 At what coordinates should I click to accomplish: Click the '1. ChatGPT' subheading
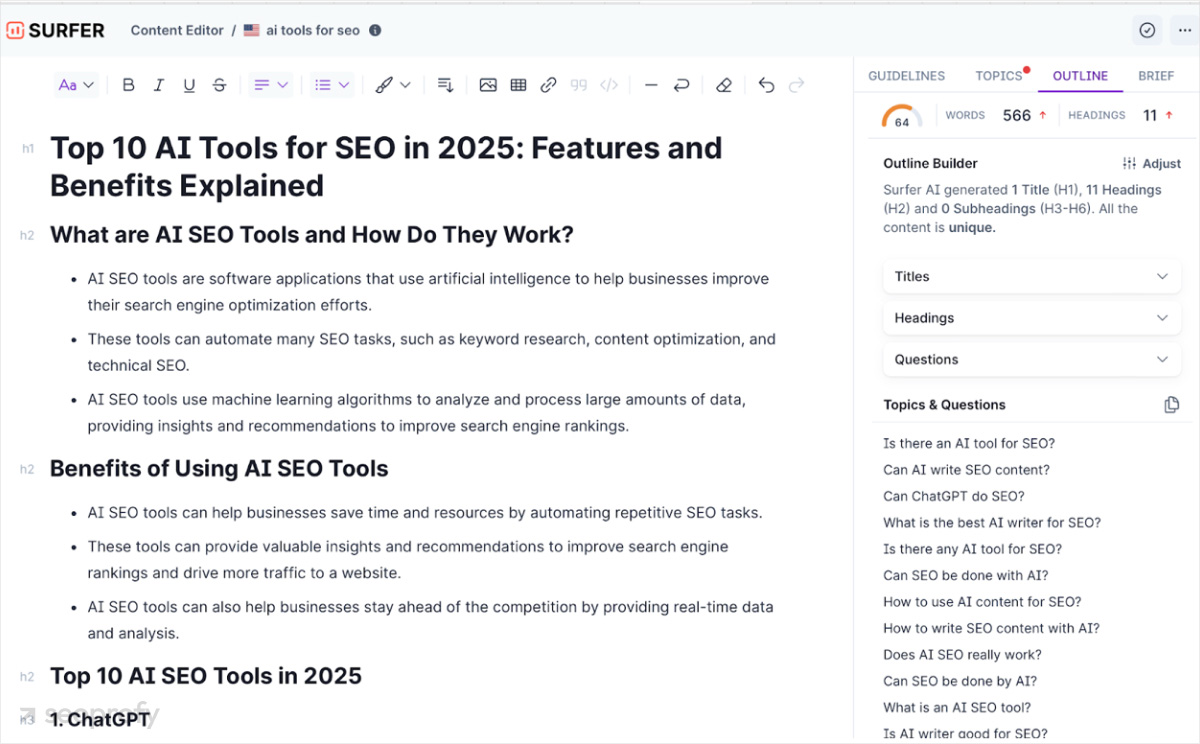(100, 718)
